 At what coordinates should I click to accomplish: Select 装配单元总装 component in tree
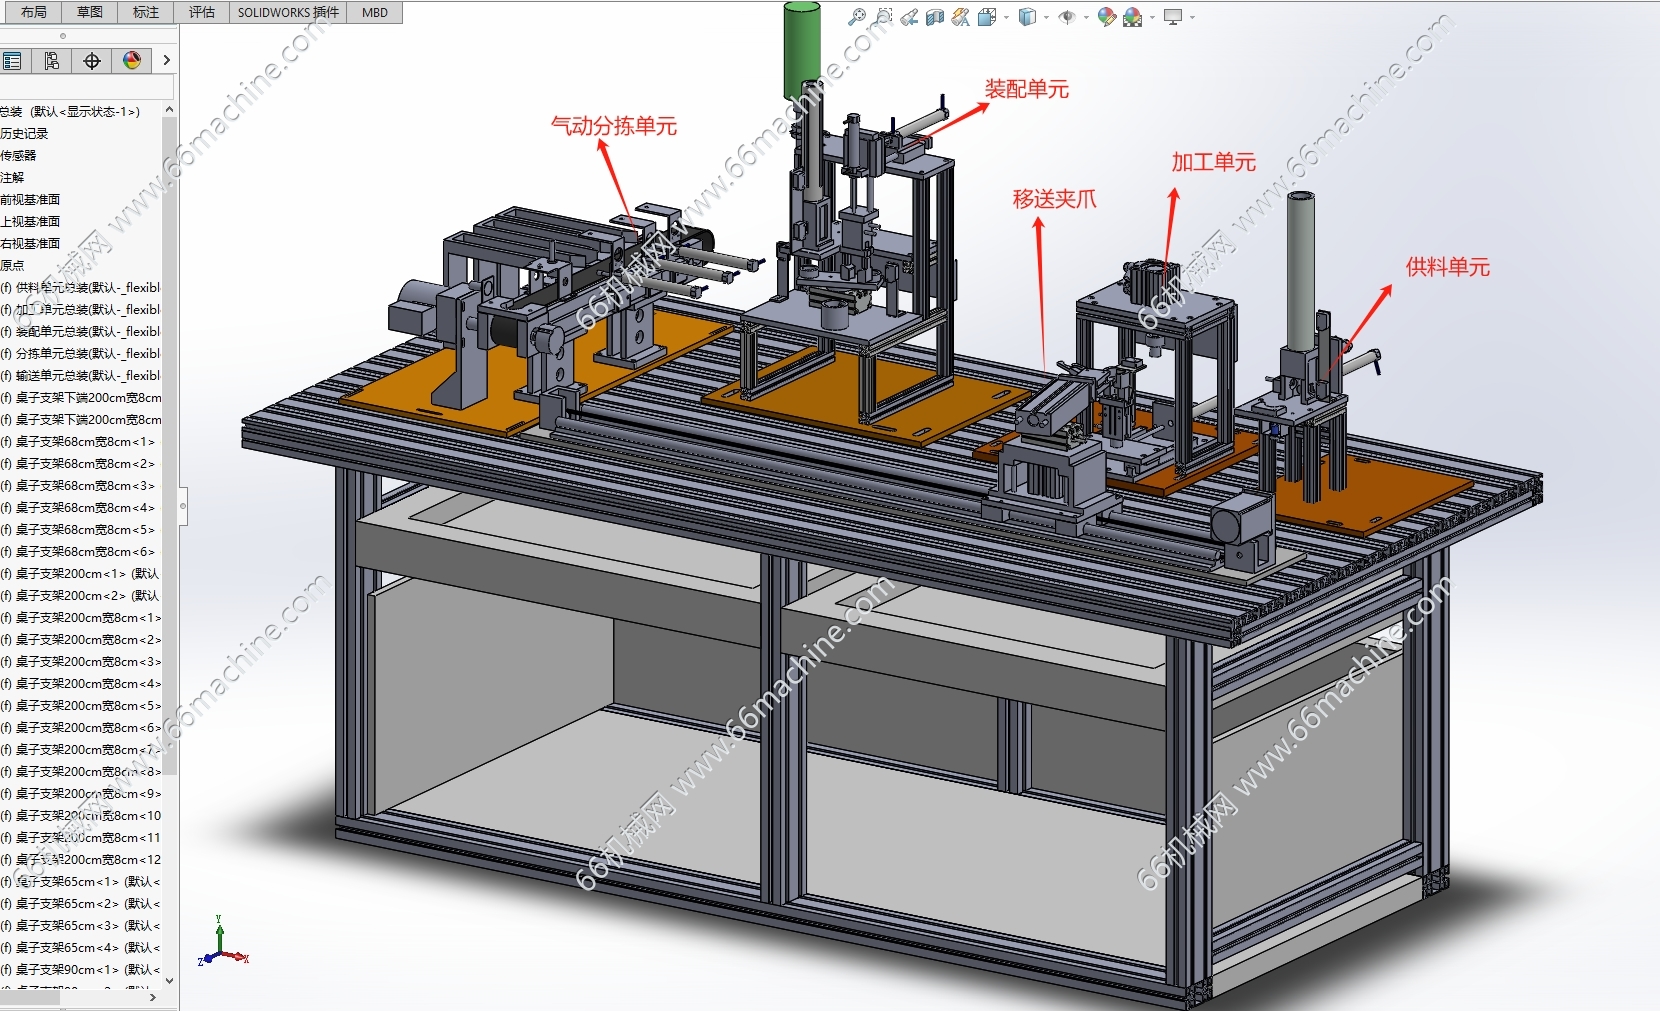tap(80, 331)
